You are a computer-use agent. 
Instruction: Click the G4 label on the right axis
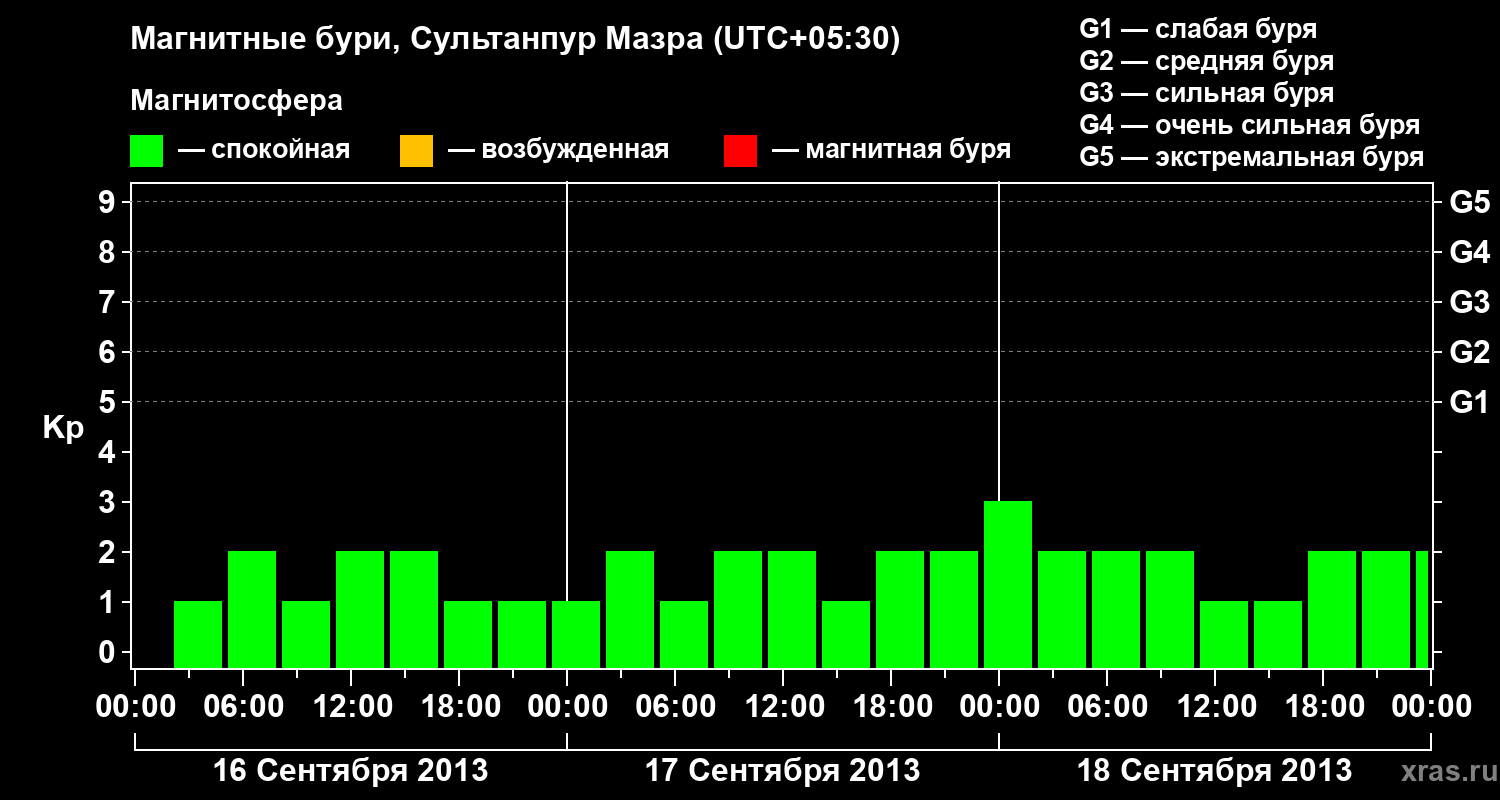tap(1470, 252)
